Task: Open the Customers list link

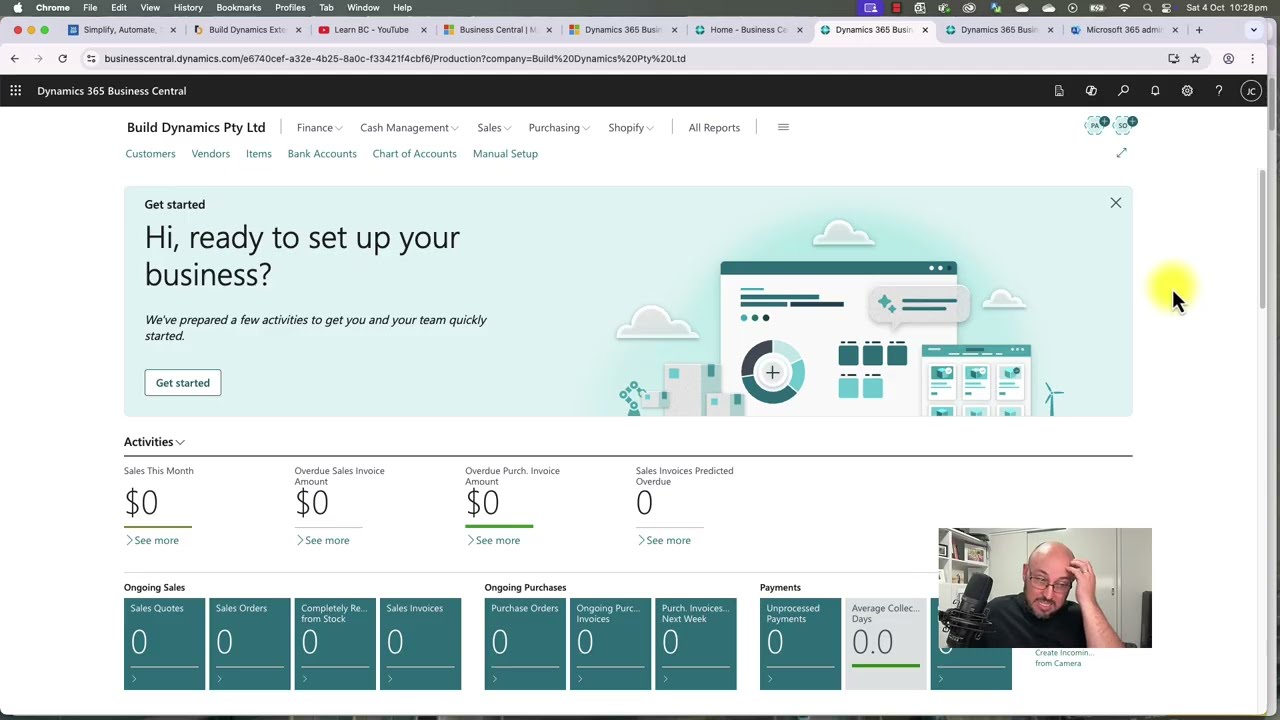Action: pos(150,154)
